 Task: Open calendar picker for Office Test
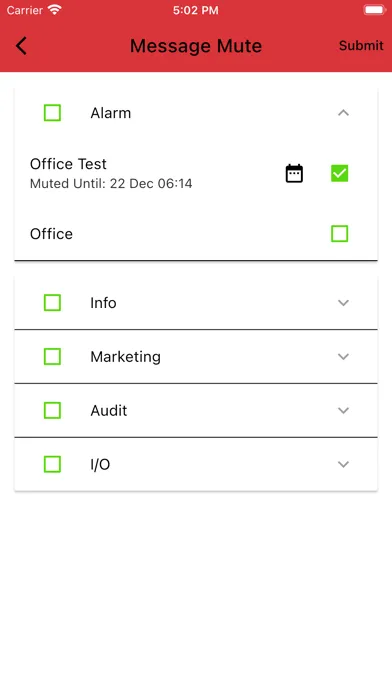[x=294, y=174]
